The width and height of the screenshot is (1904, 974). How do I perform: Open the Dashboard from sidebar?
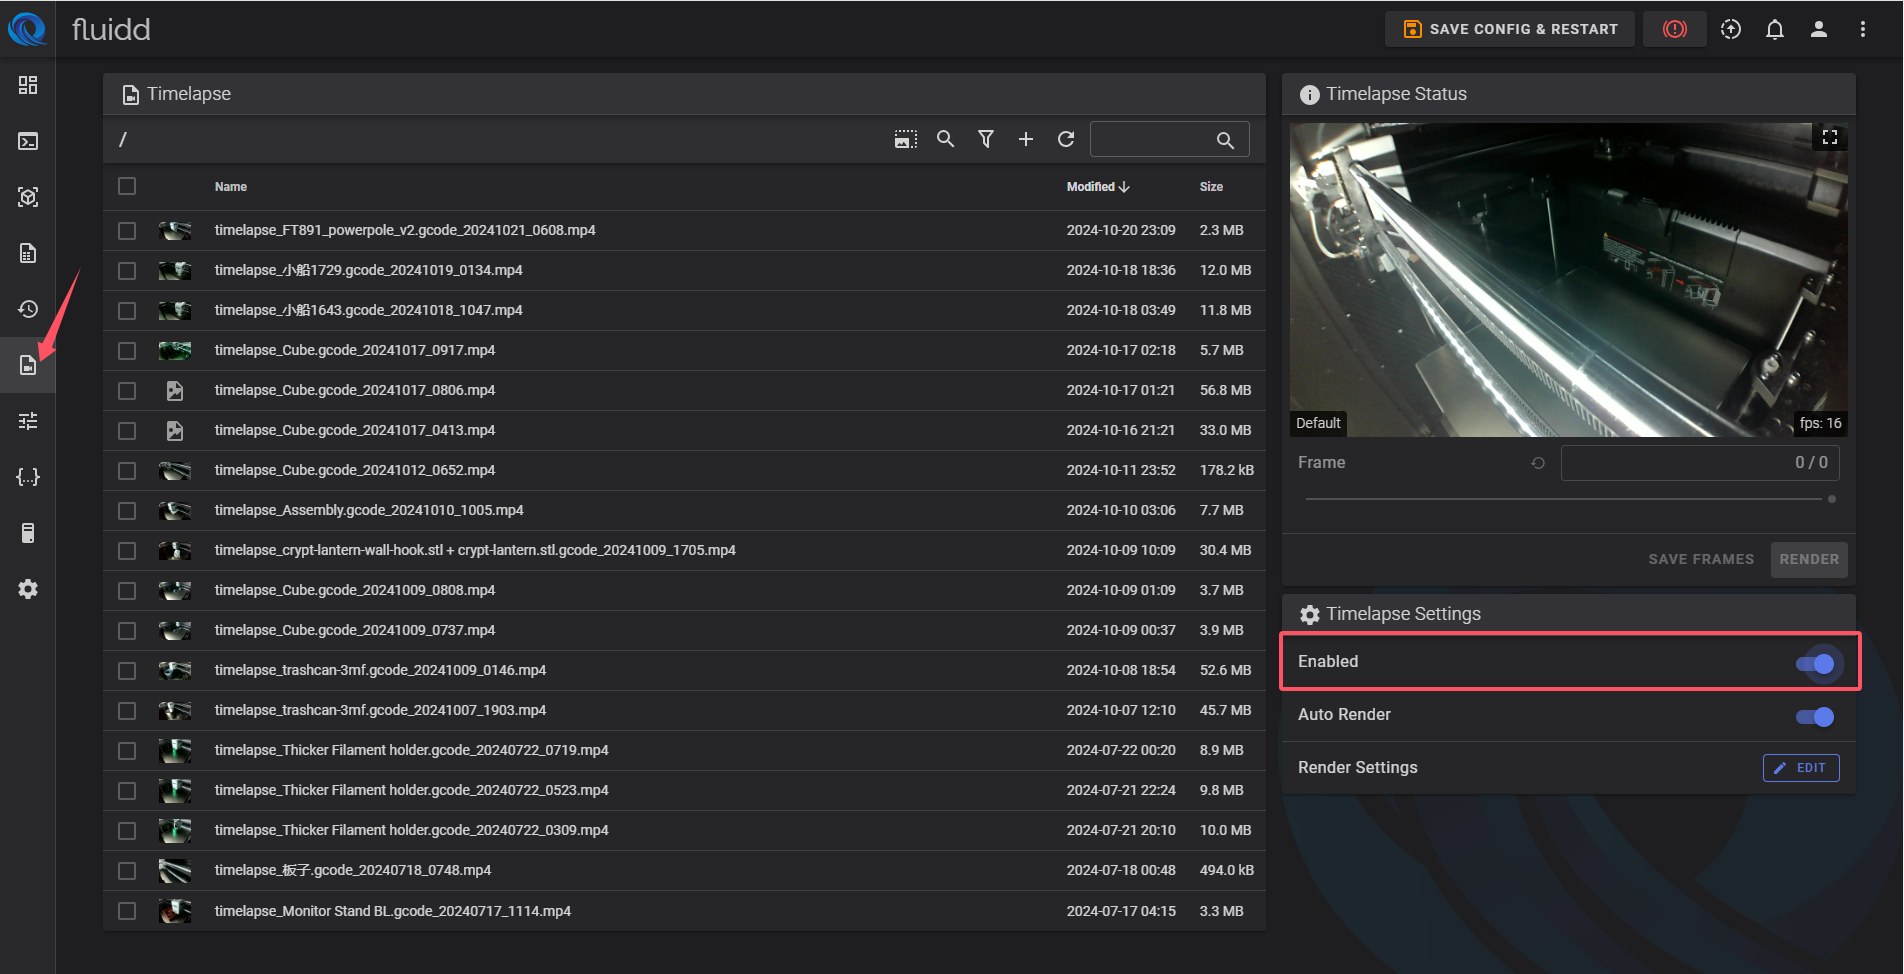coord(28,85)
